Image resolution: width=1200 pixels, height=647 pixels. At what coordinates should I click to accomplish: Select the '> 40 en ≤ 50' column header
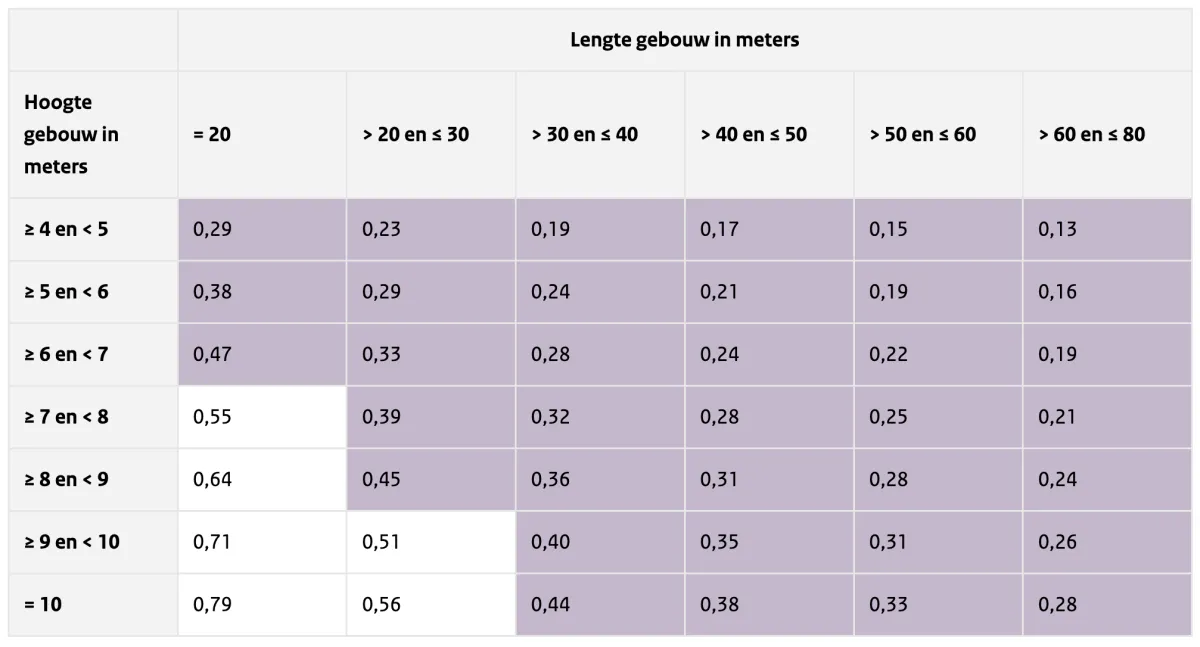click(753, 134)
